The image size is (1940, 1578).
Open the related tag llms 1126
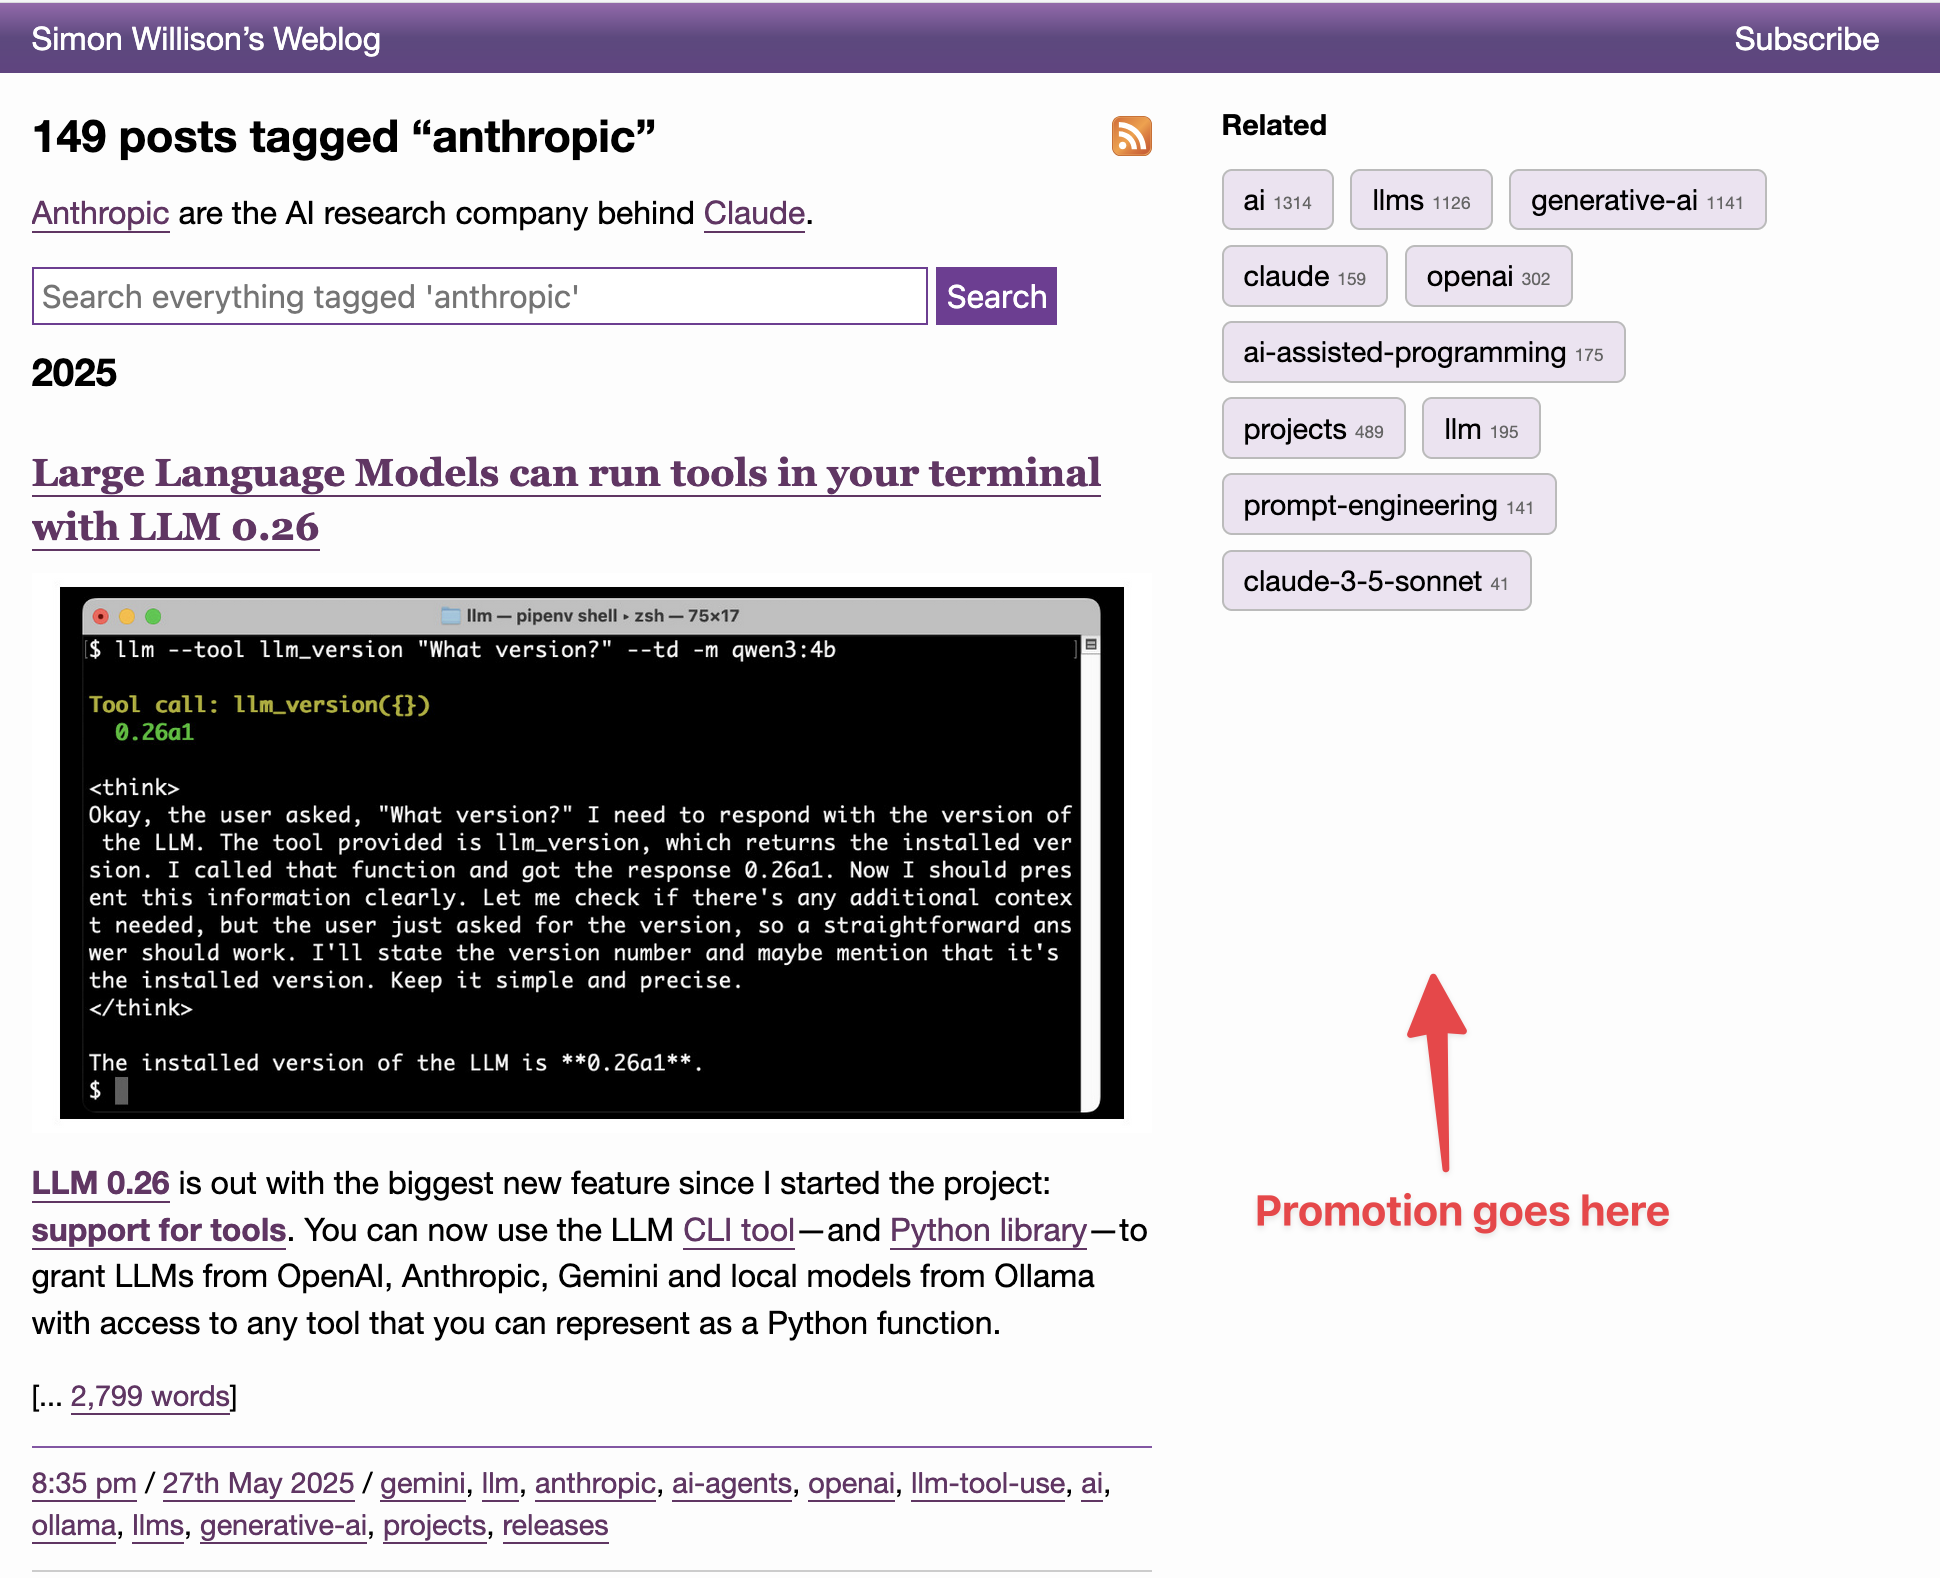click(1421, 200)
